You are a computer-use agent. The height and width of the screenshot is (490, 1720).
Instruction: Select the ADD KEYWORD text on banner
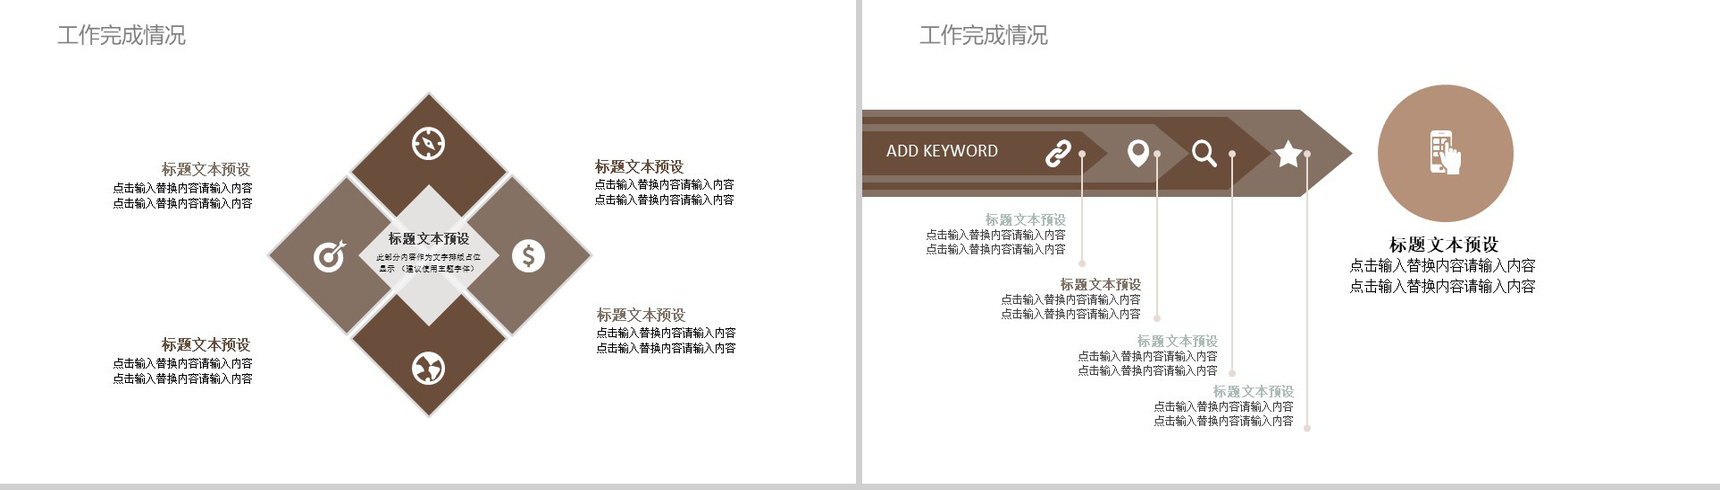tap(942, 151)
